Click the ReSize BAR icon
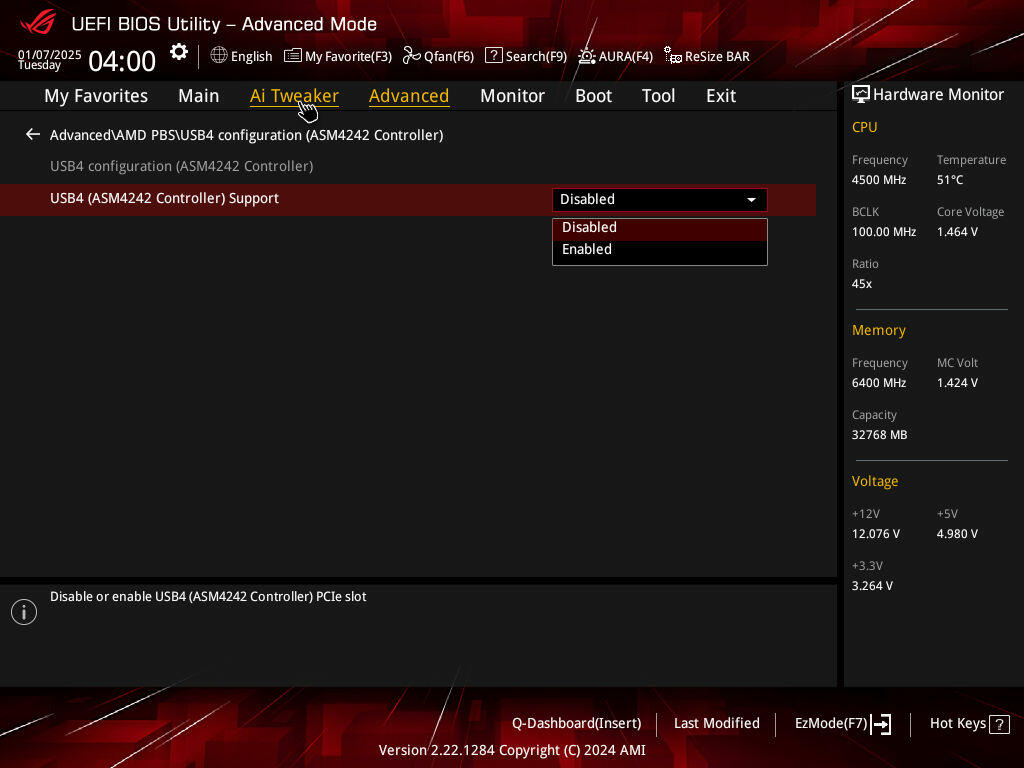The width and height of the screenshot is (1024, 768). click(x=673, y=56)
